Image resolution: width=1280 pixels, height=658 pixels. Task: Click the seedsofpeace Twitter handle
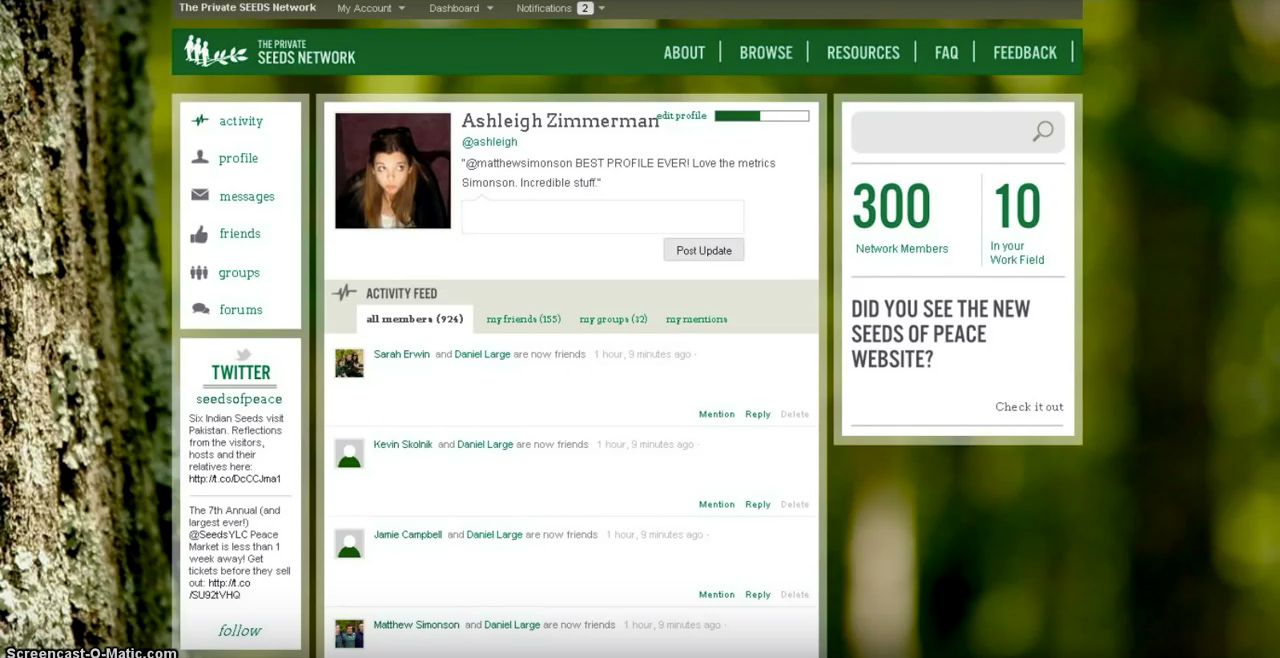239,399
